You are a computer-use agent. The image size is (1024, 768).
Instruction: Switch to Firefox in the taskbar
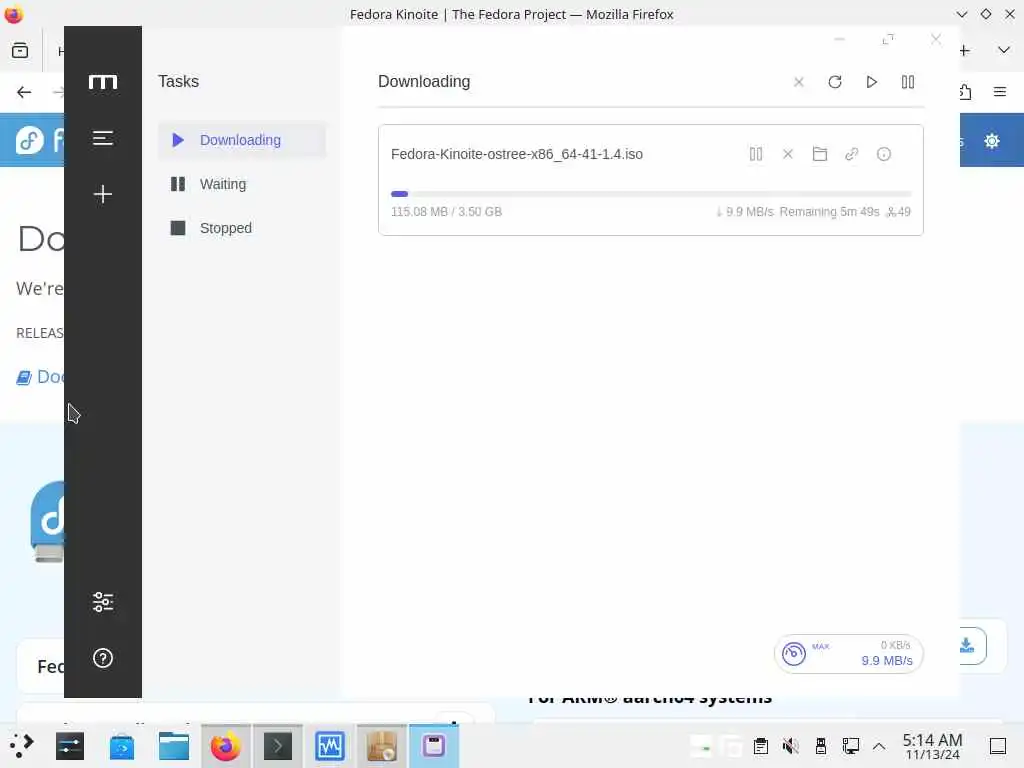225,746
